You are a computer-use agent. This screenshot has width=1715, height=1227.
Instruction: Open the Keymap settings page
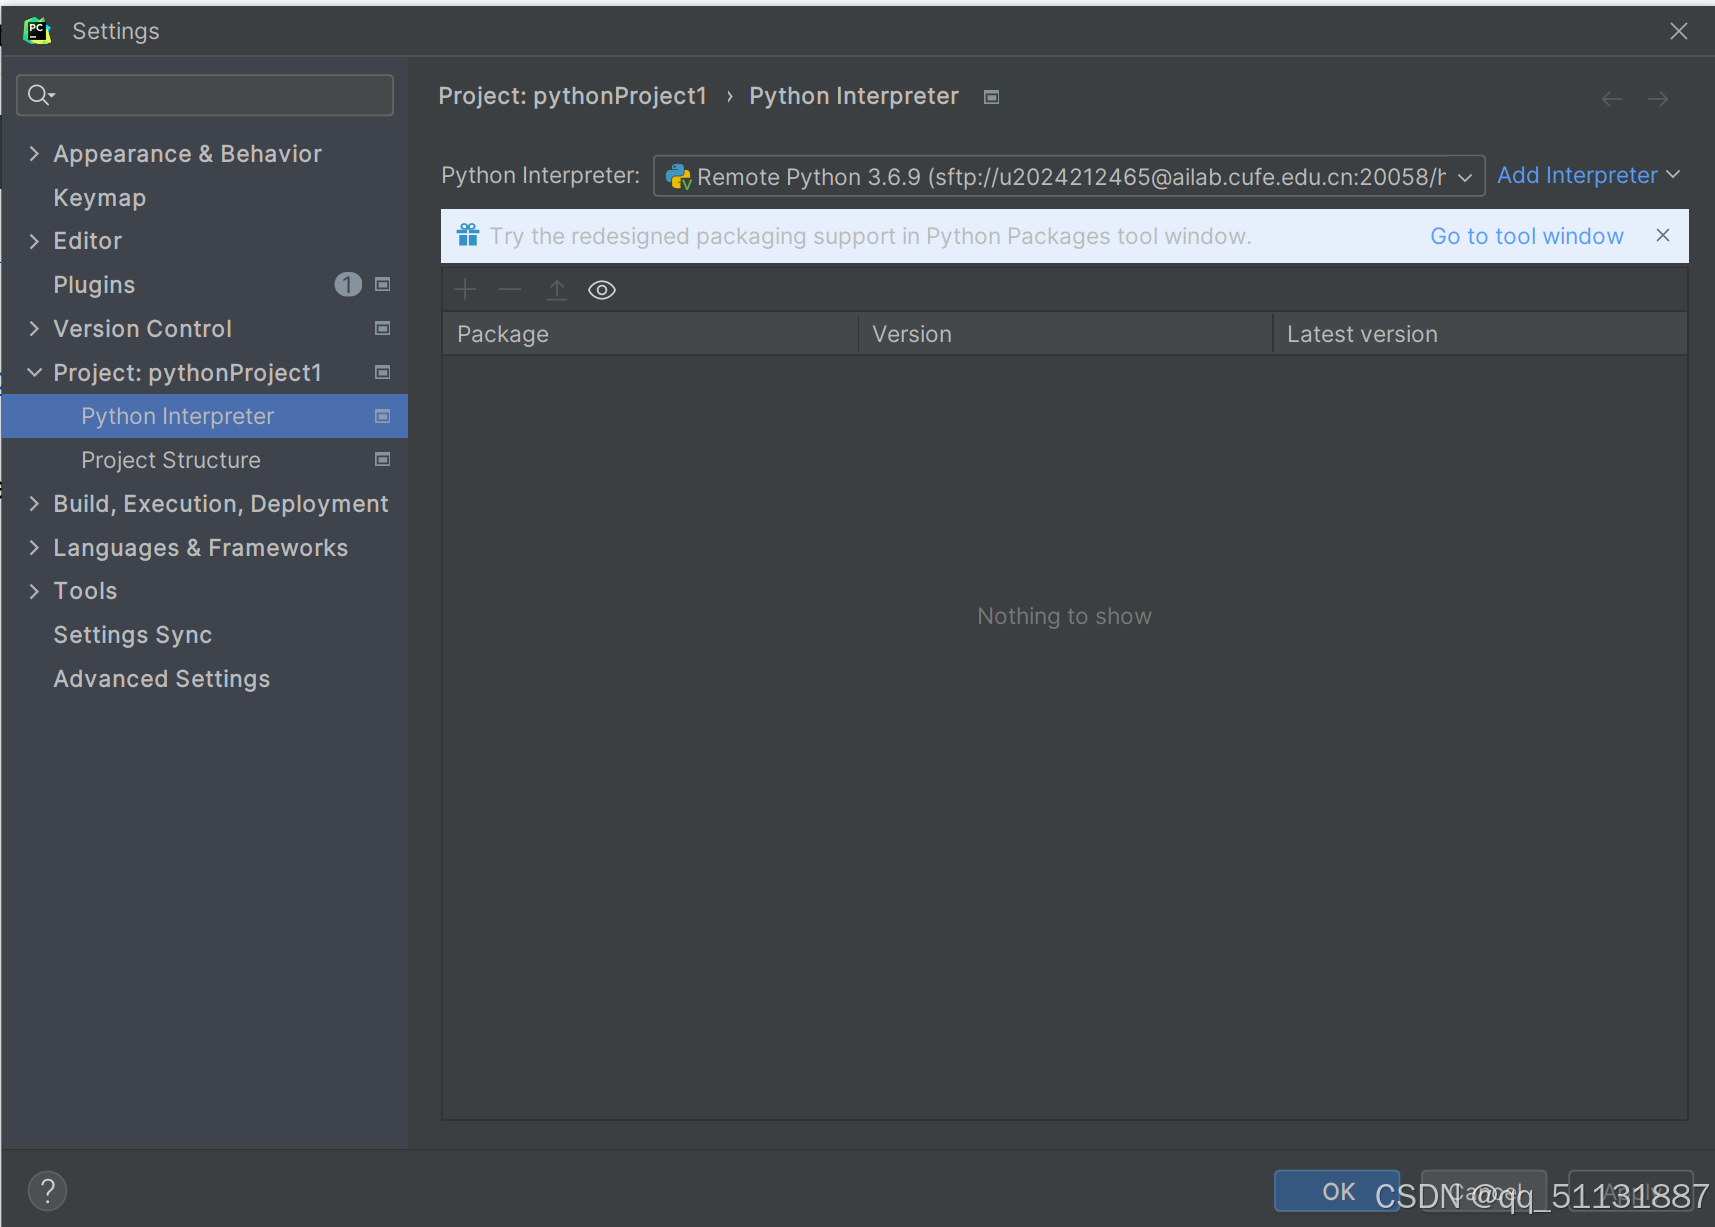click(x=99, y=197)
